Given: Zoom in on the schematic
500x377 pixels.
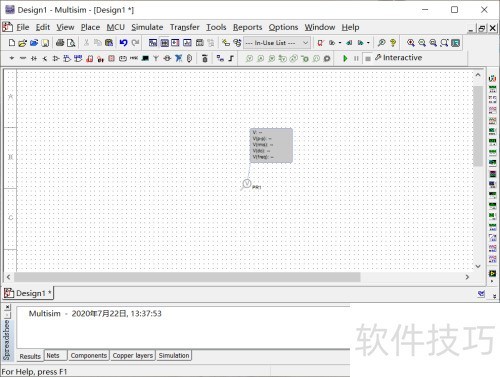Looking at the screenshot, I should tap(411, 43).
